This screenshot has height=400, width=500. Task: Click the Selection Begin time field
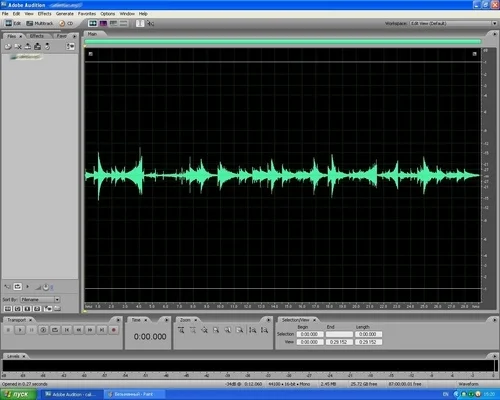[x=310, y=334]
